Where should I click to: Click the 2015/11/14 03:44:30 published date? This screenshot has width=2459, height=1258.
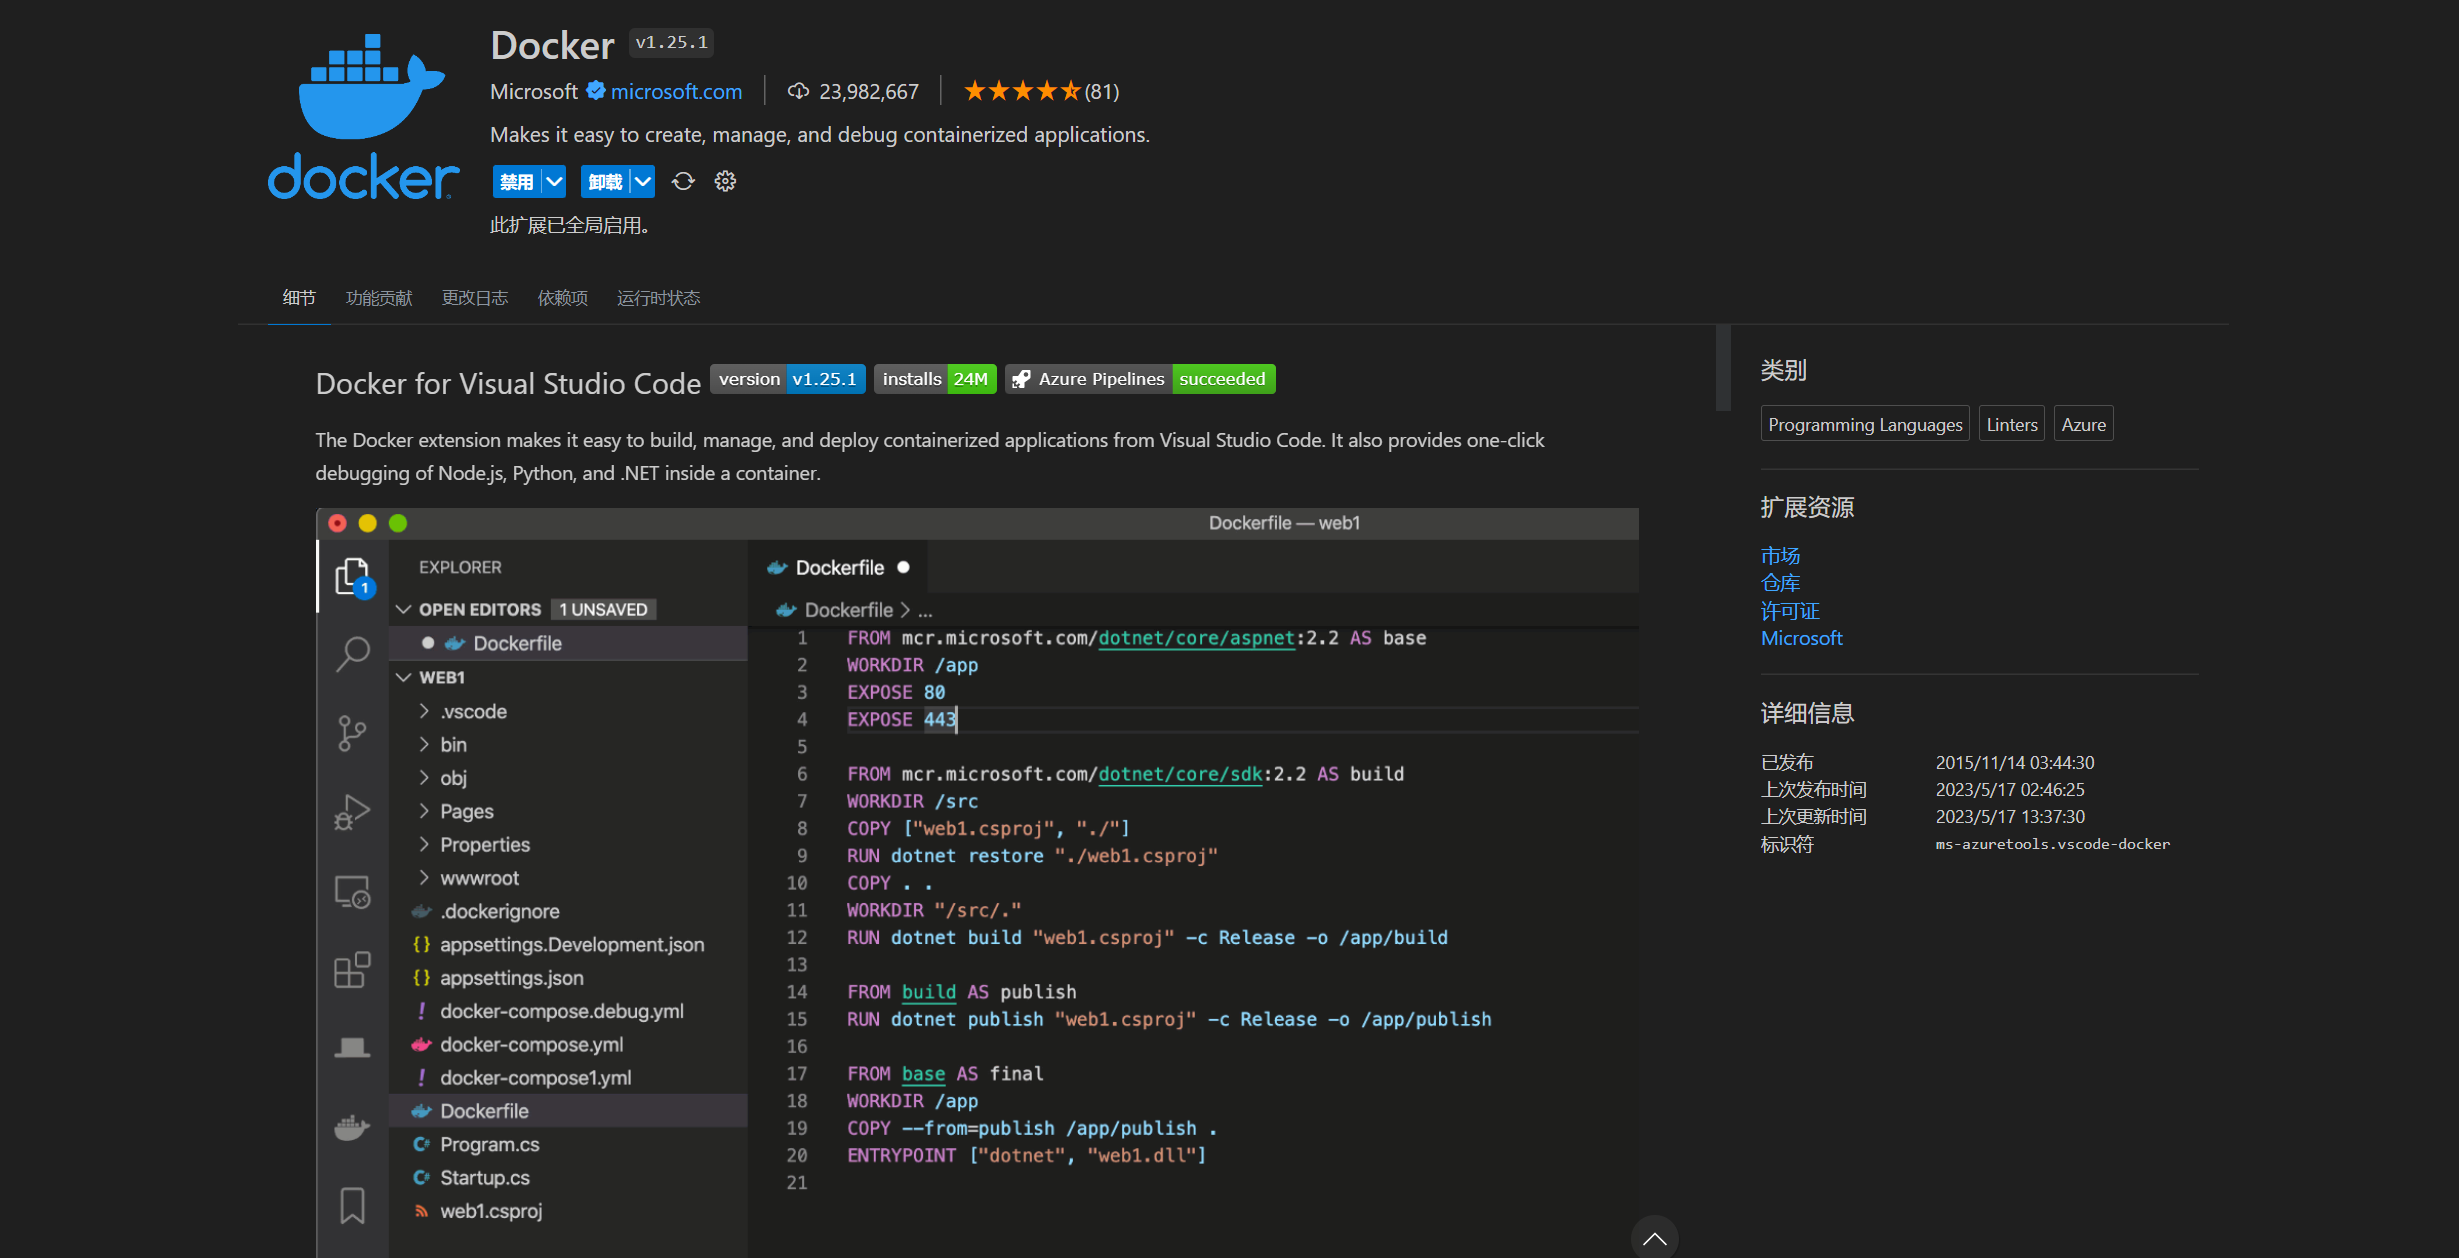[2015, 762]
